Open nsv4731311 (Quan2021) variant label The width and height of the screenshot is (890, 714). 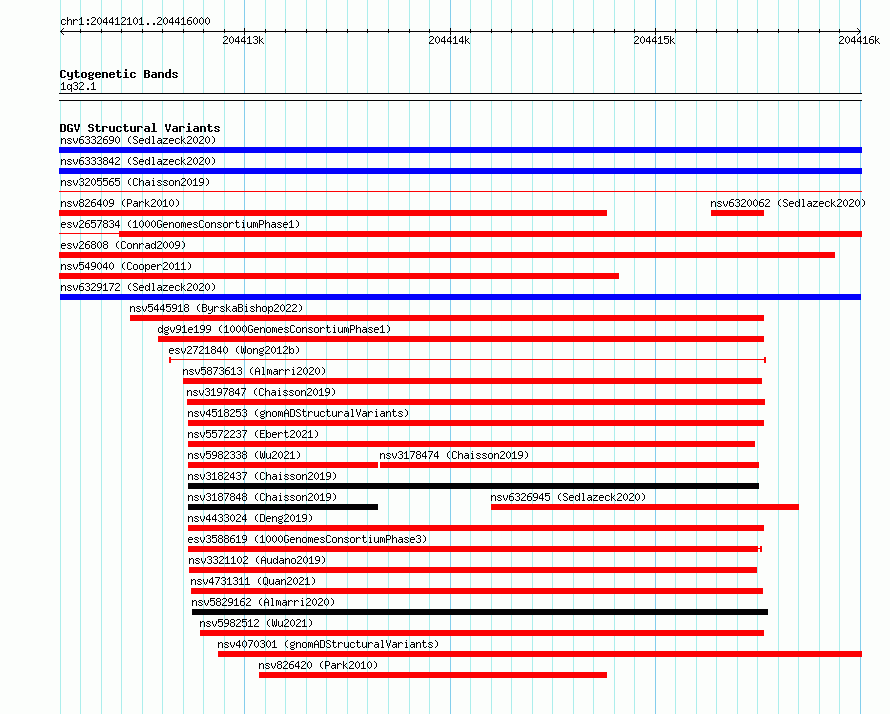pos(253,581)
